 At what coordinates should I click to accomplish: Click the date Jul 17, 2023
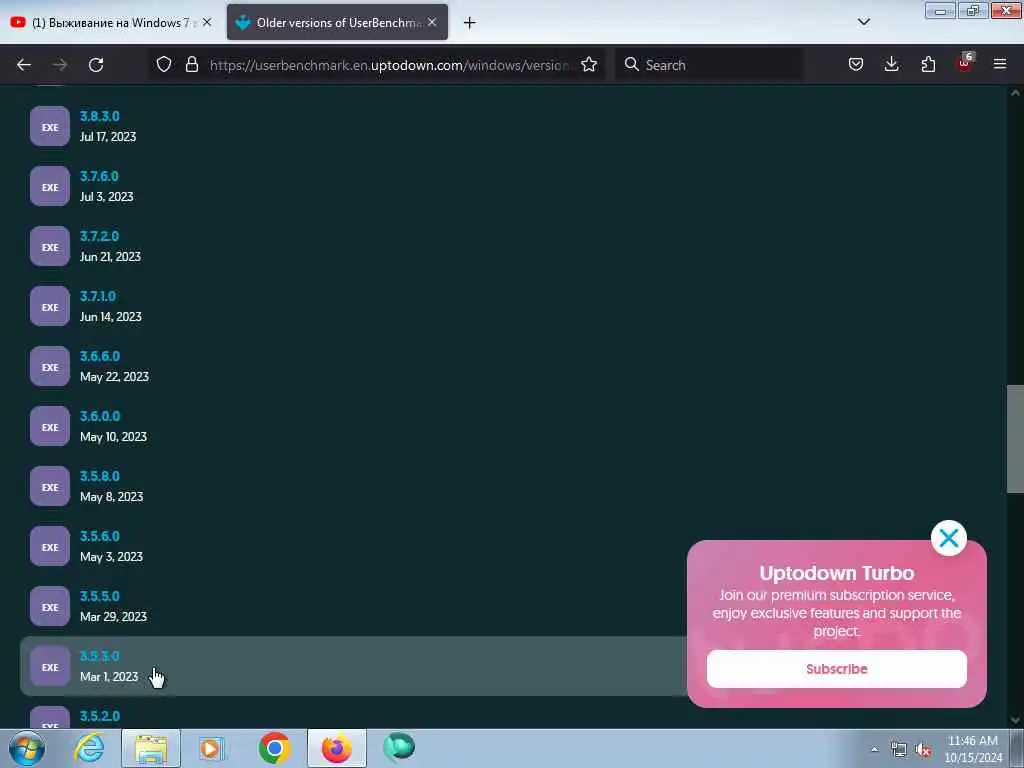coord(108,137)
